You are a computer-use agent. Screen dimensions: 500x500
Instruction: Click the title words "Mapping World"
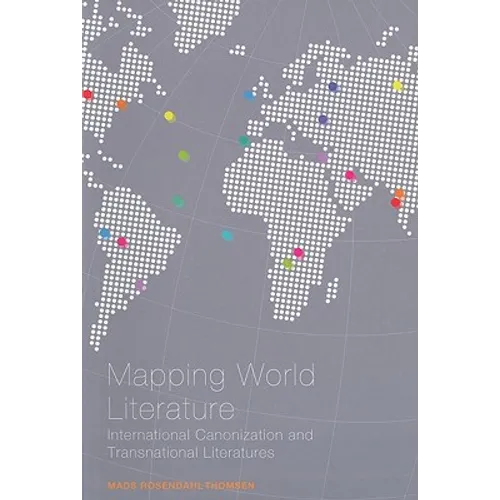211,377
